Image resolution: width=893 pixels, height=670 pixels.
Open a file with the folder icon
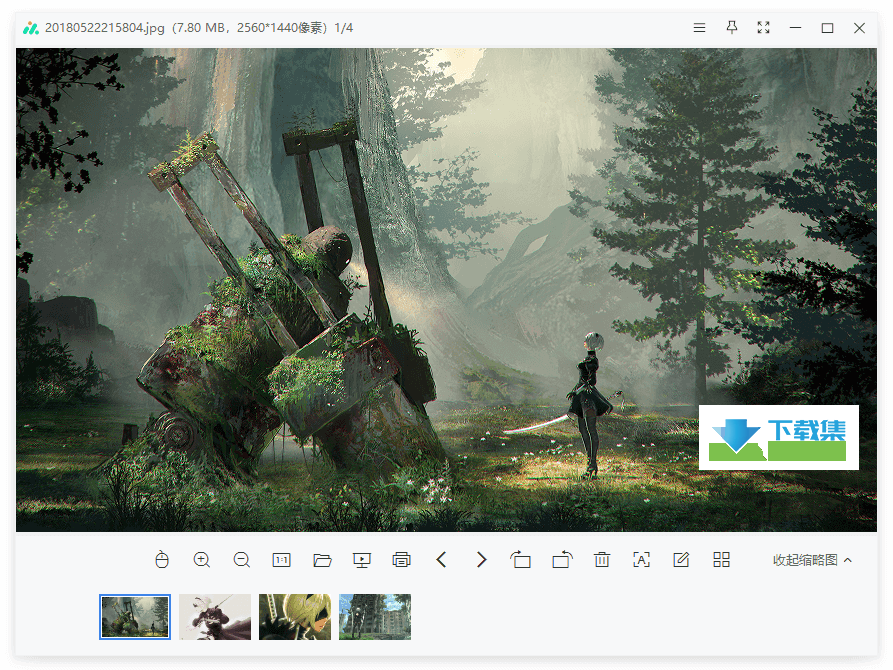pos(322,560)
